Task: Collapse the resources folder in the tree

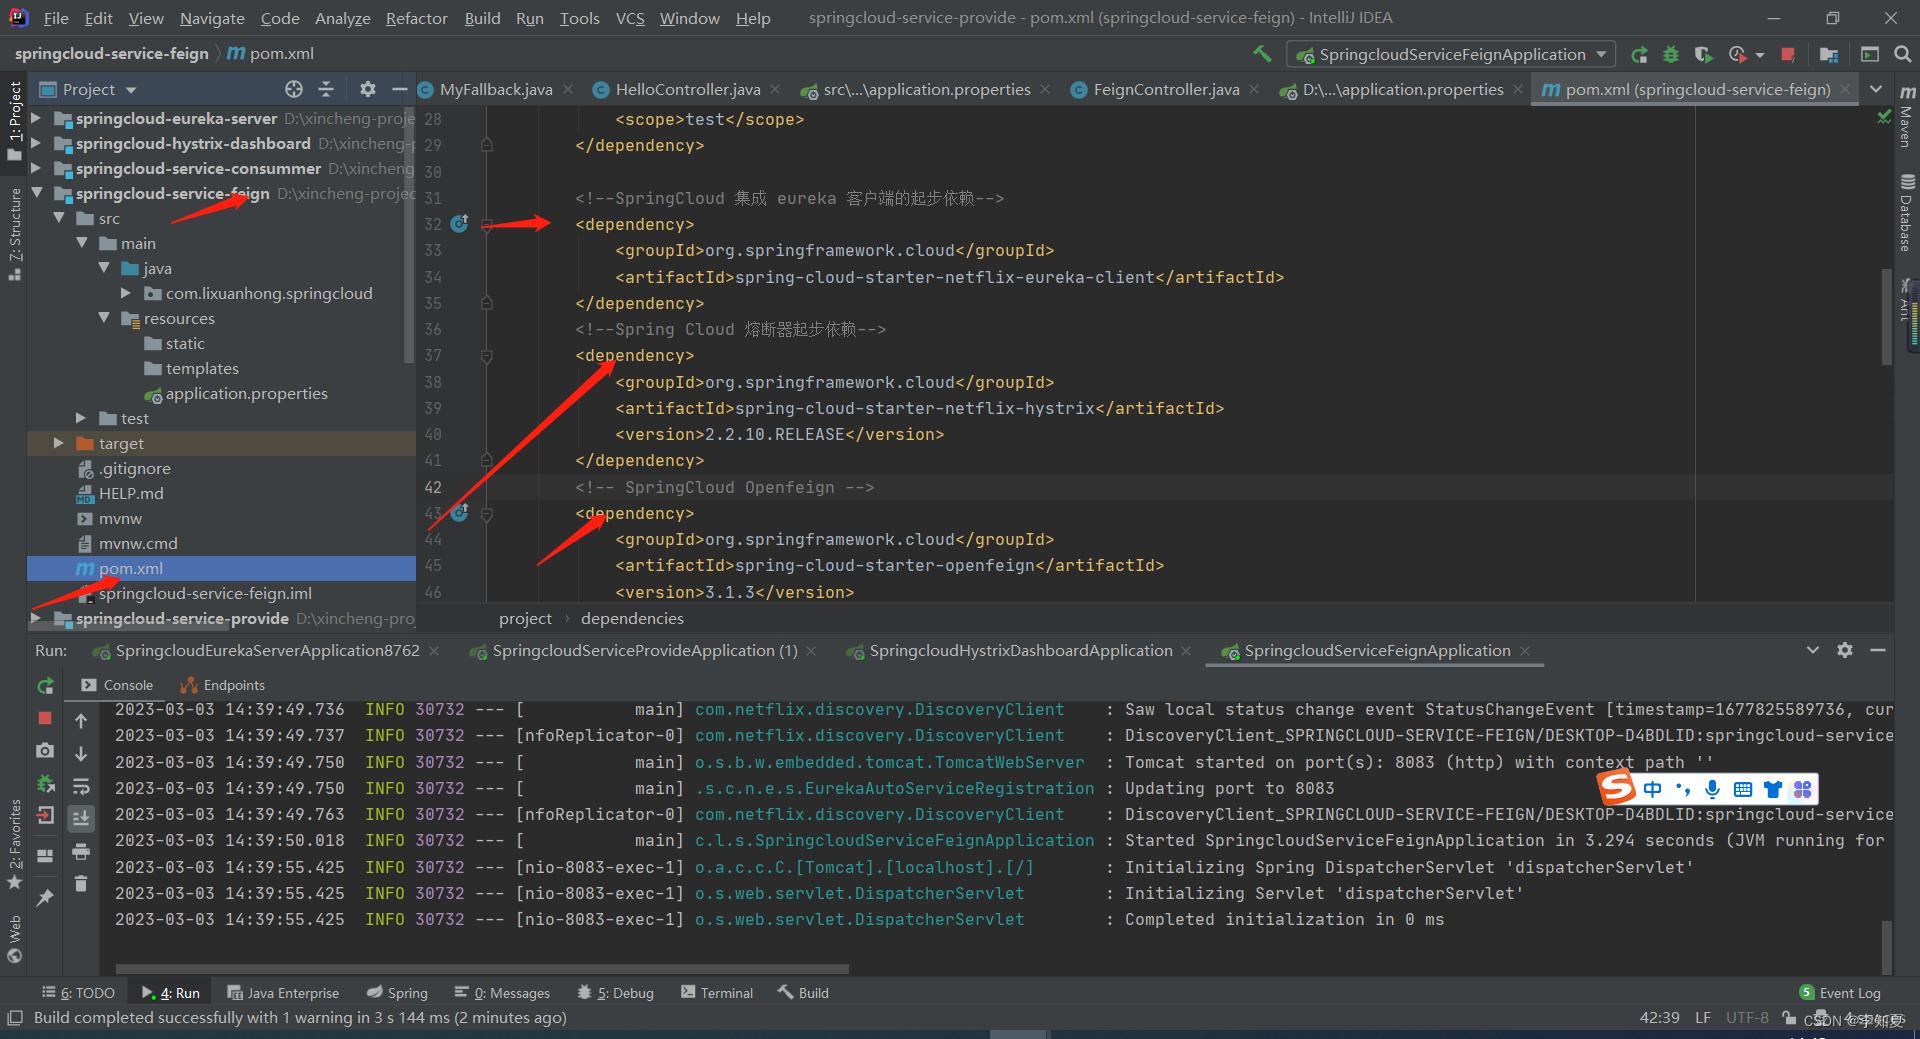Action: click(x=104, y=318)
